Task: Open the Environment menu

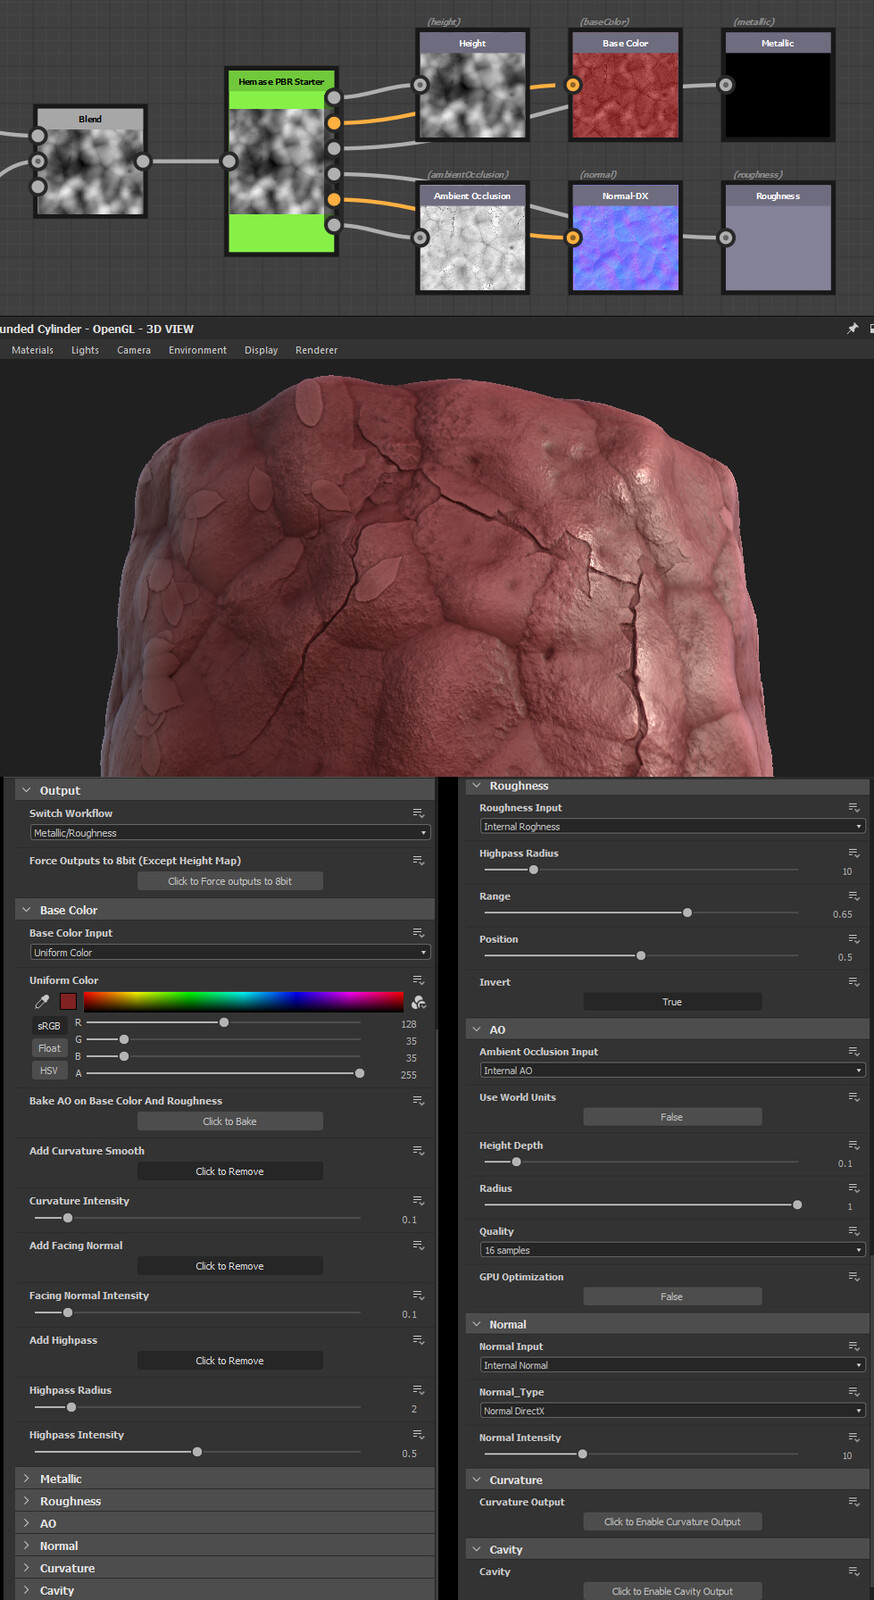Action: click(x=198, y=350)
